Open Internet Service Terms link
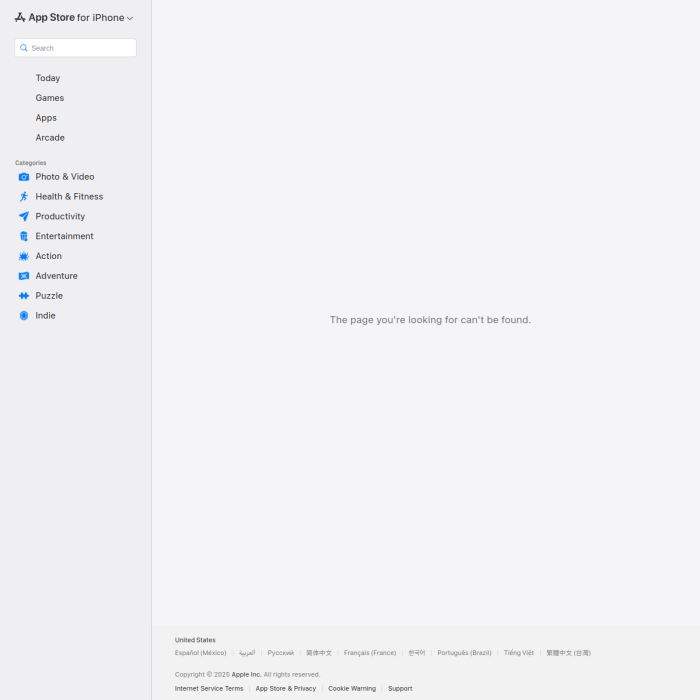 [209, 688]
